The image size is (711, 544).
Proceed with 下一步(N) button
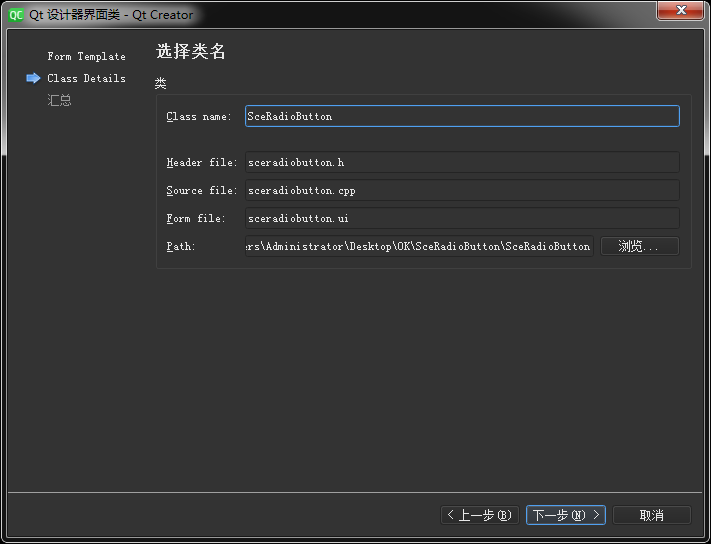click(x=565, y=515)
